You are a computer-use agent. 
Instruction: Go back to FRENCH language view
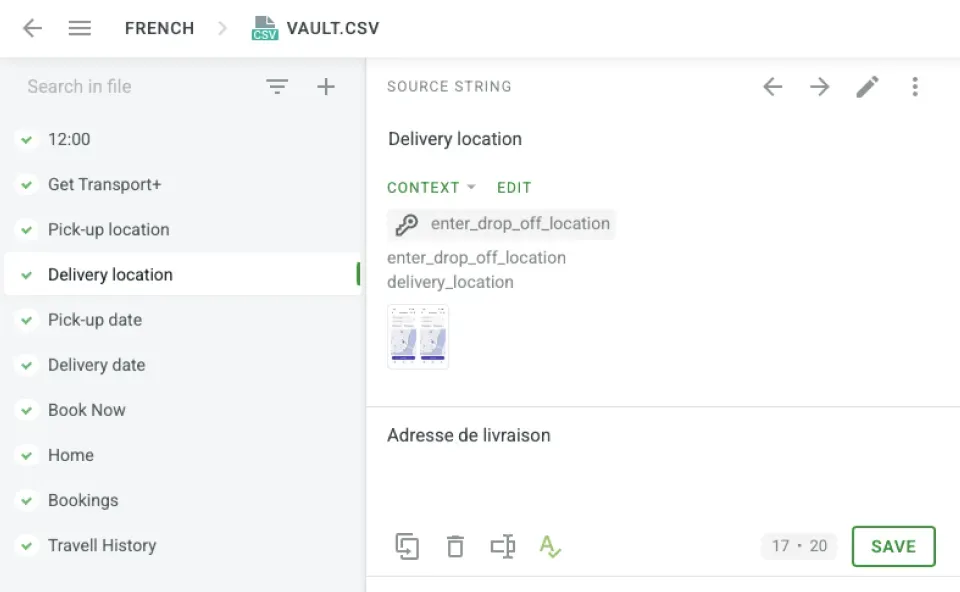(159, 28)
